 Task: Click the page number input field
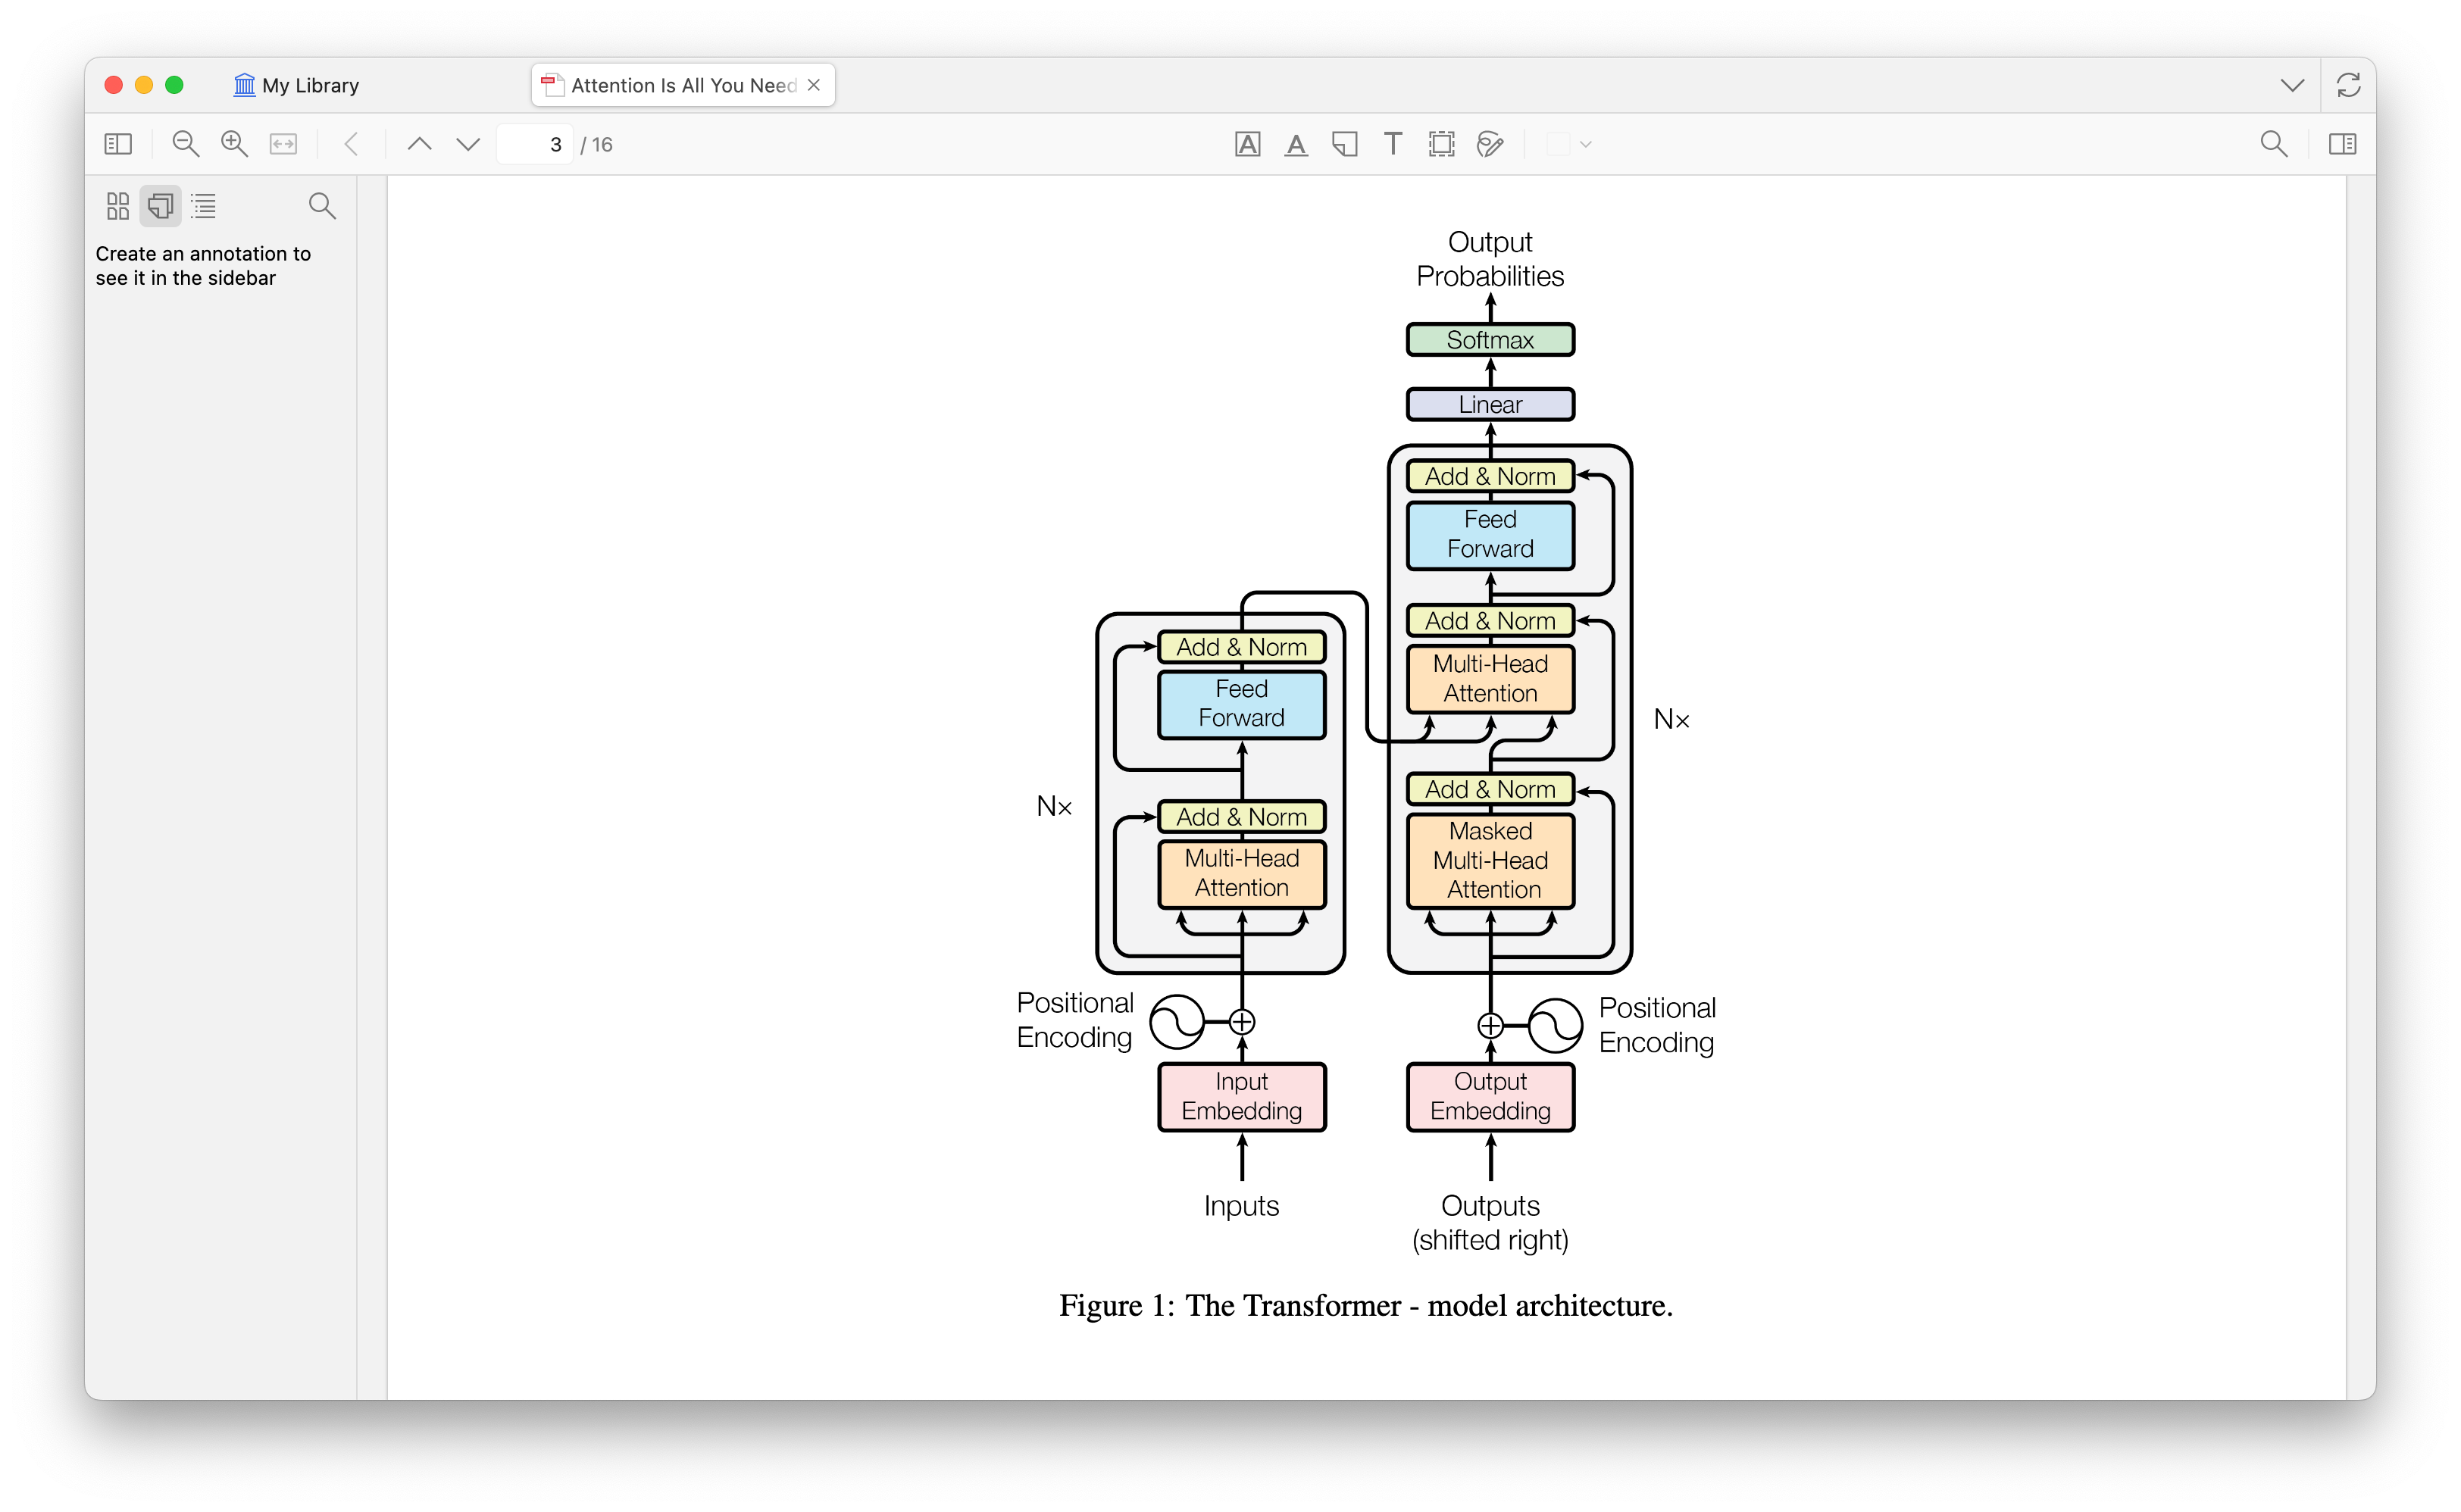(x=535, y=144)
